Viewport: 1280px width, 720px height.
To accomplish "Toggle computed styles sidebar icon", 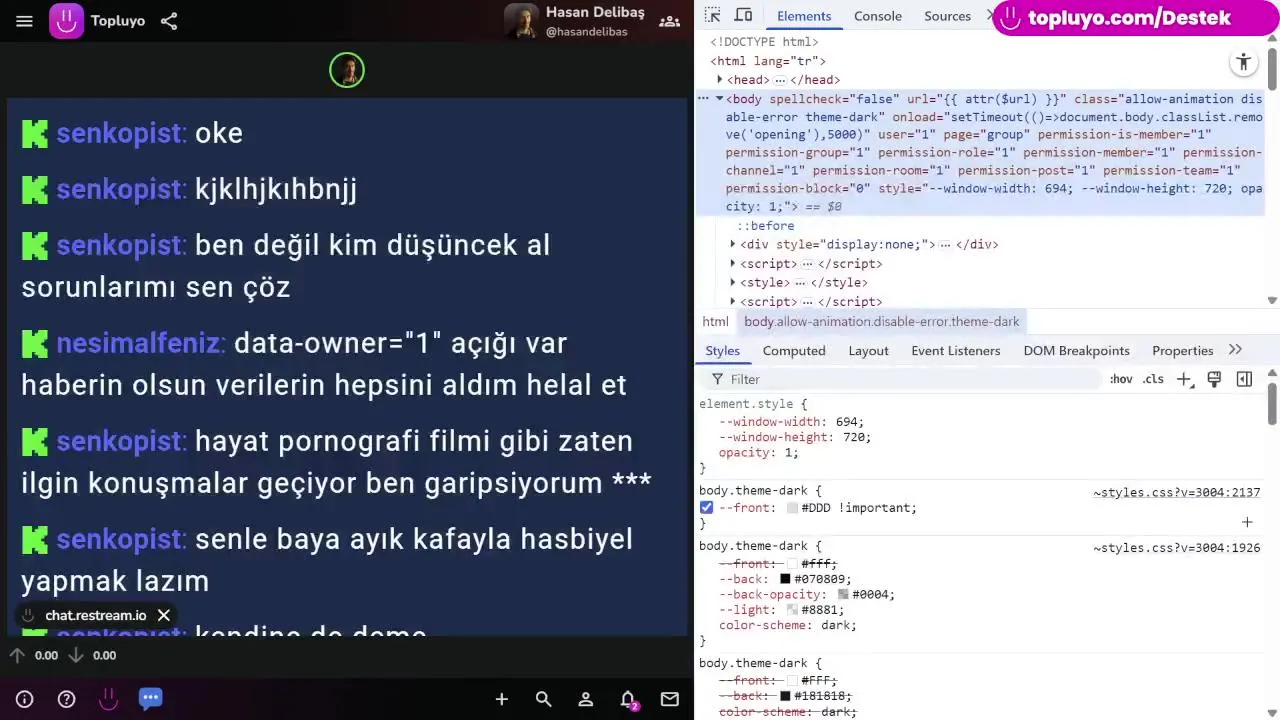I will 1244,379.
